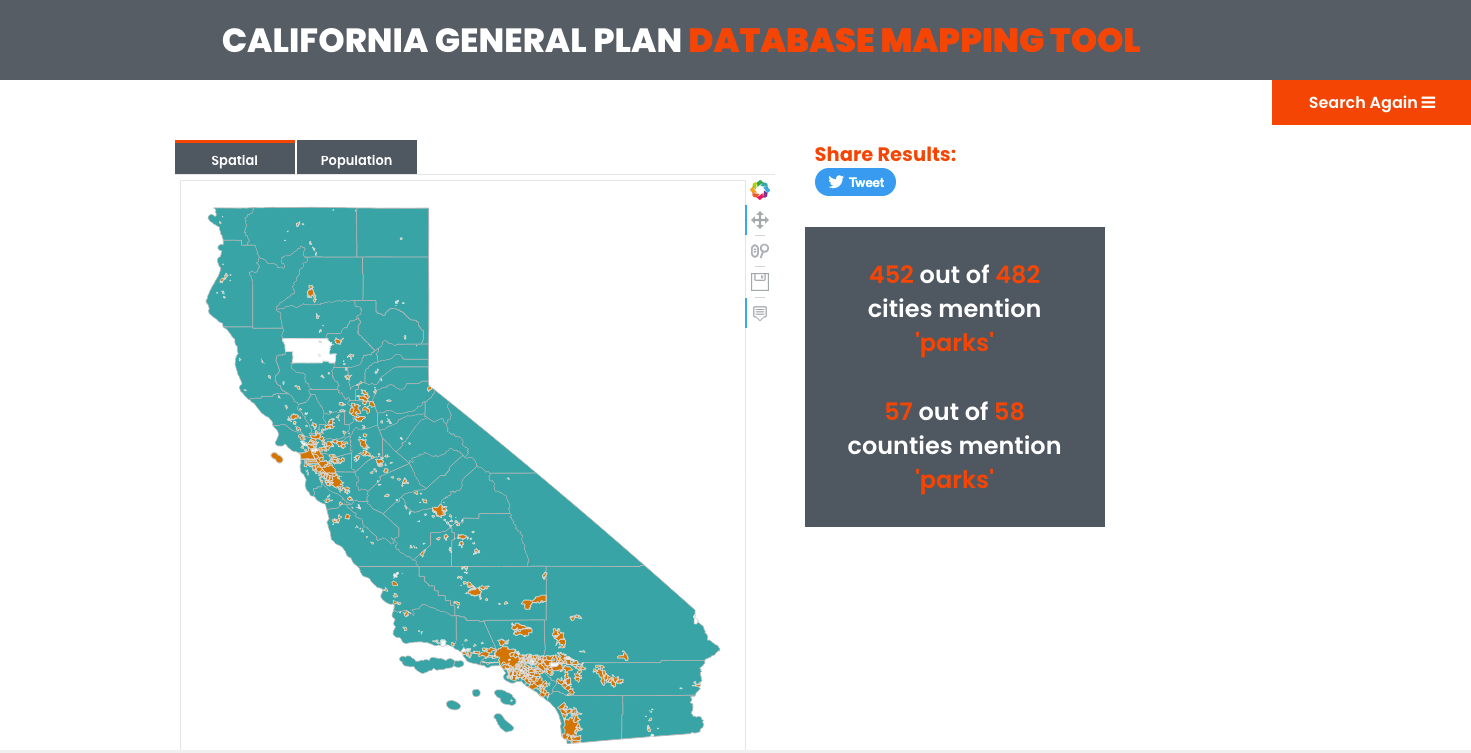Save the map plot as an image
The width and height of the screenshot is (1471, 753).
pos(760,281)
